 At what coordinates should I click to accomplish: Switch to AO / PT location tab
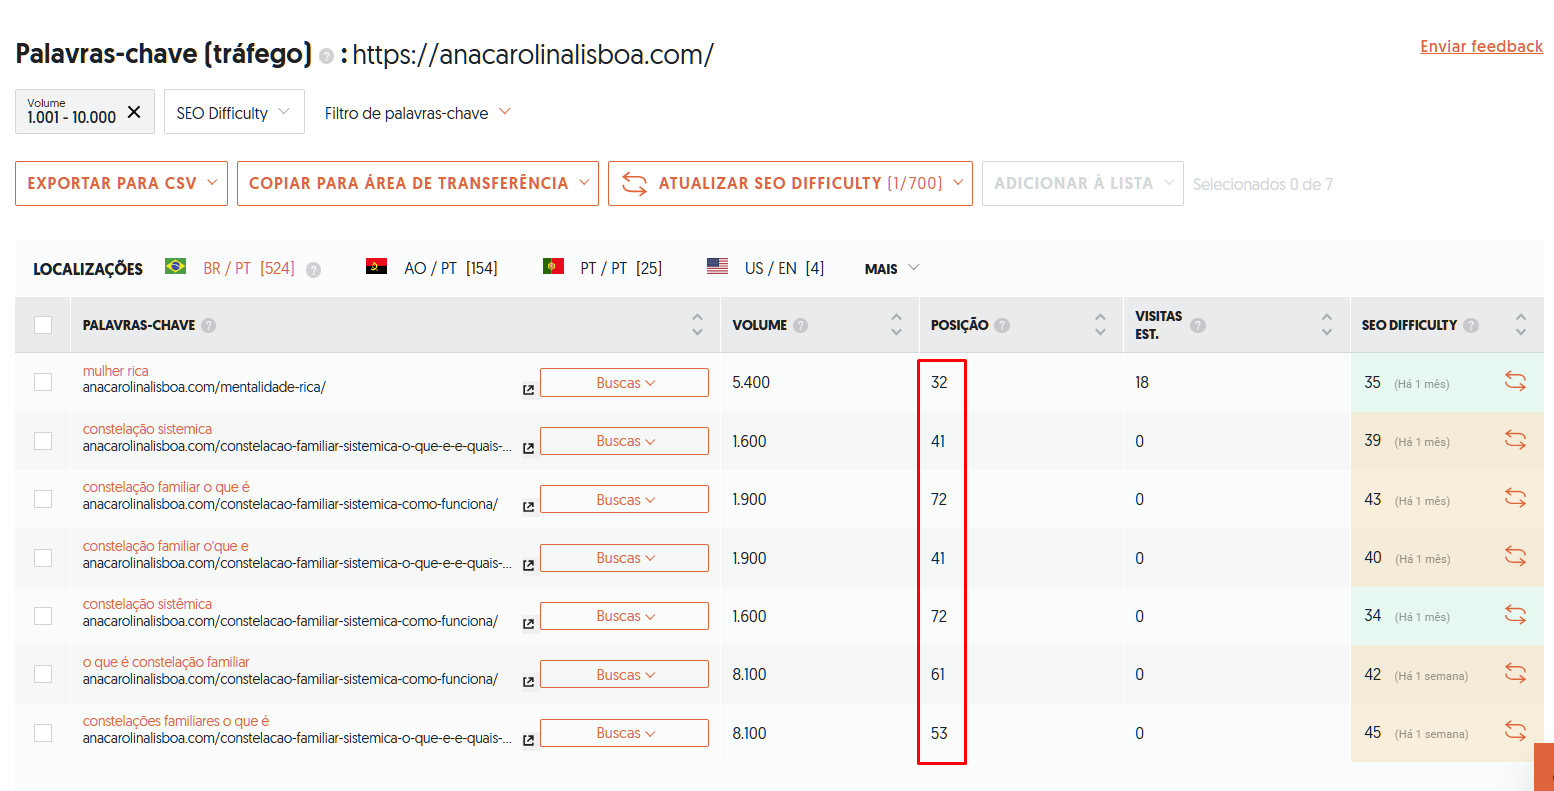pyautogui.click(x=433, y=268)
